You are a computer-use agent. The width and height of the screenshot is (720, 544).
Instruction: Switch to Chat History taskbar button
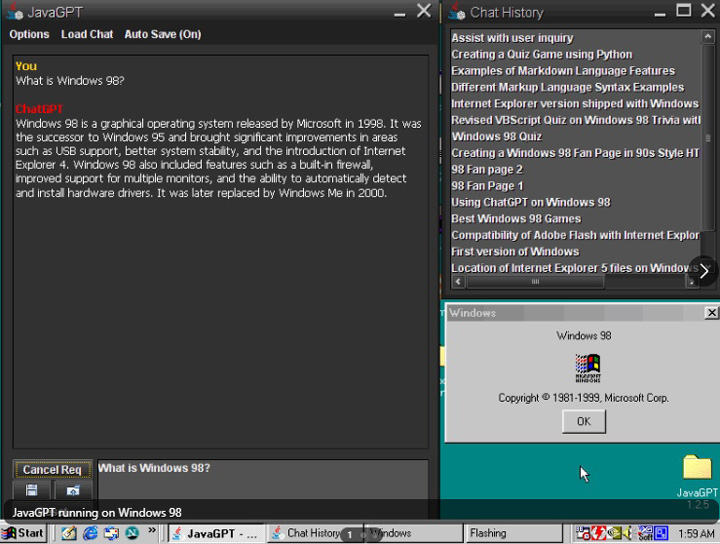[x=305, y=533]
